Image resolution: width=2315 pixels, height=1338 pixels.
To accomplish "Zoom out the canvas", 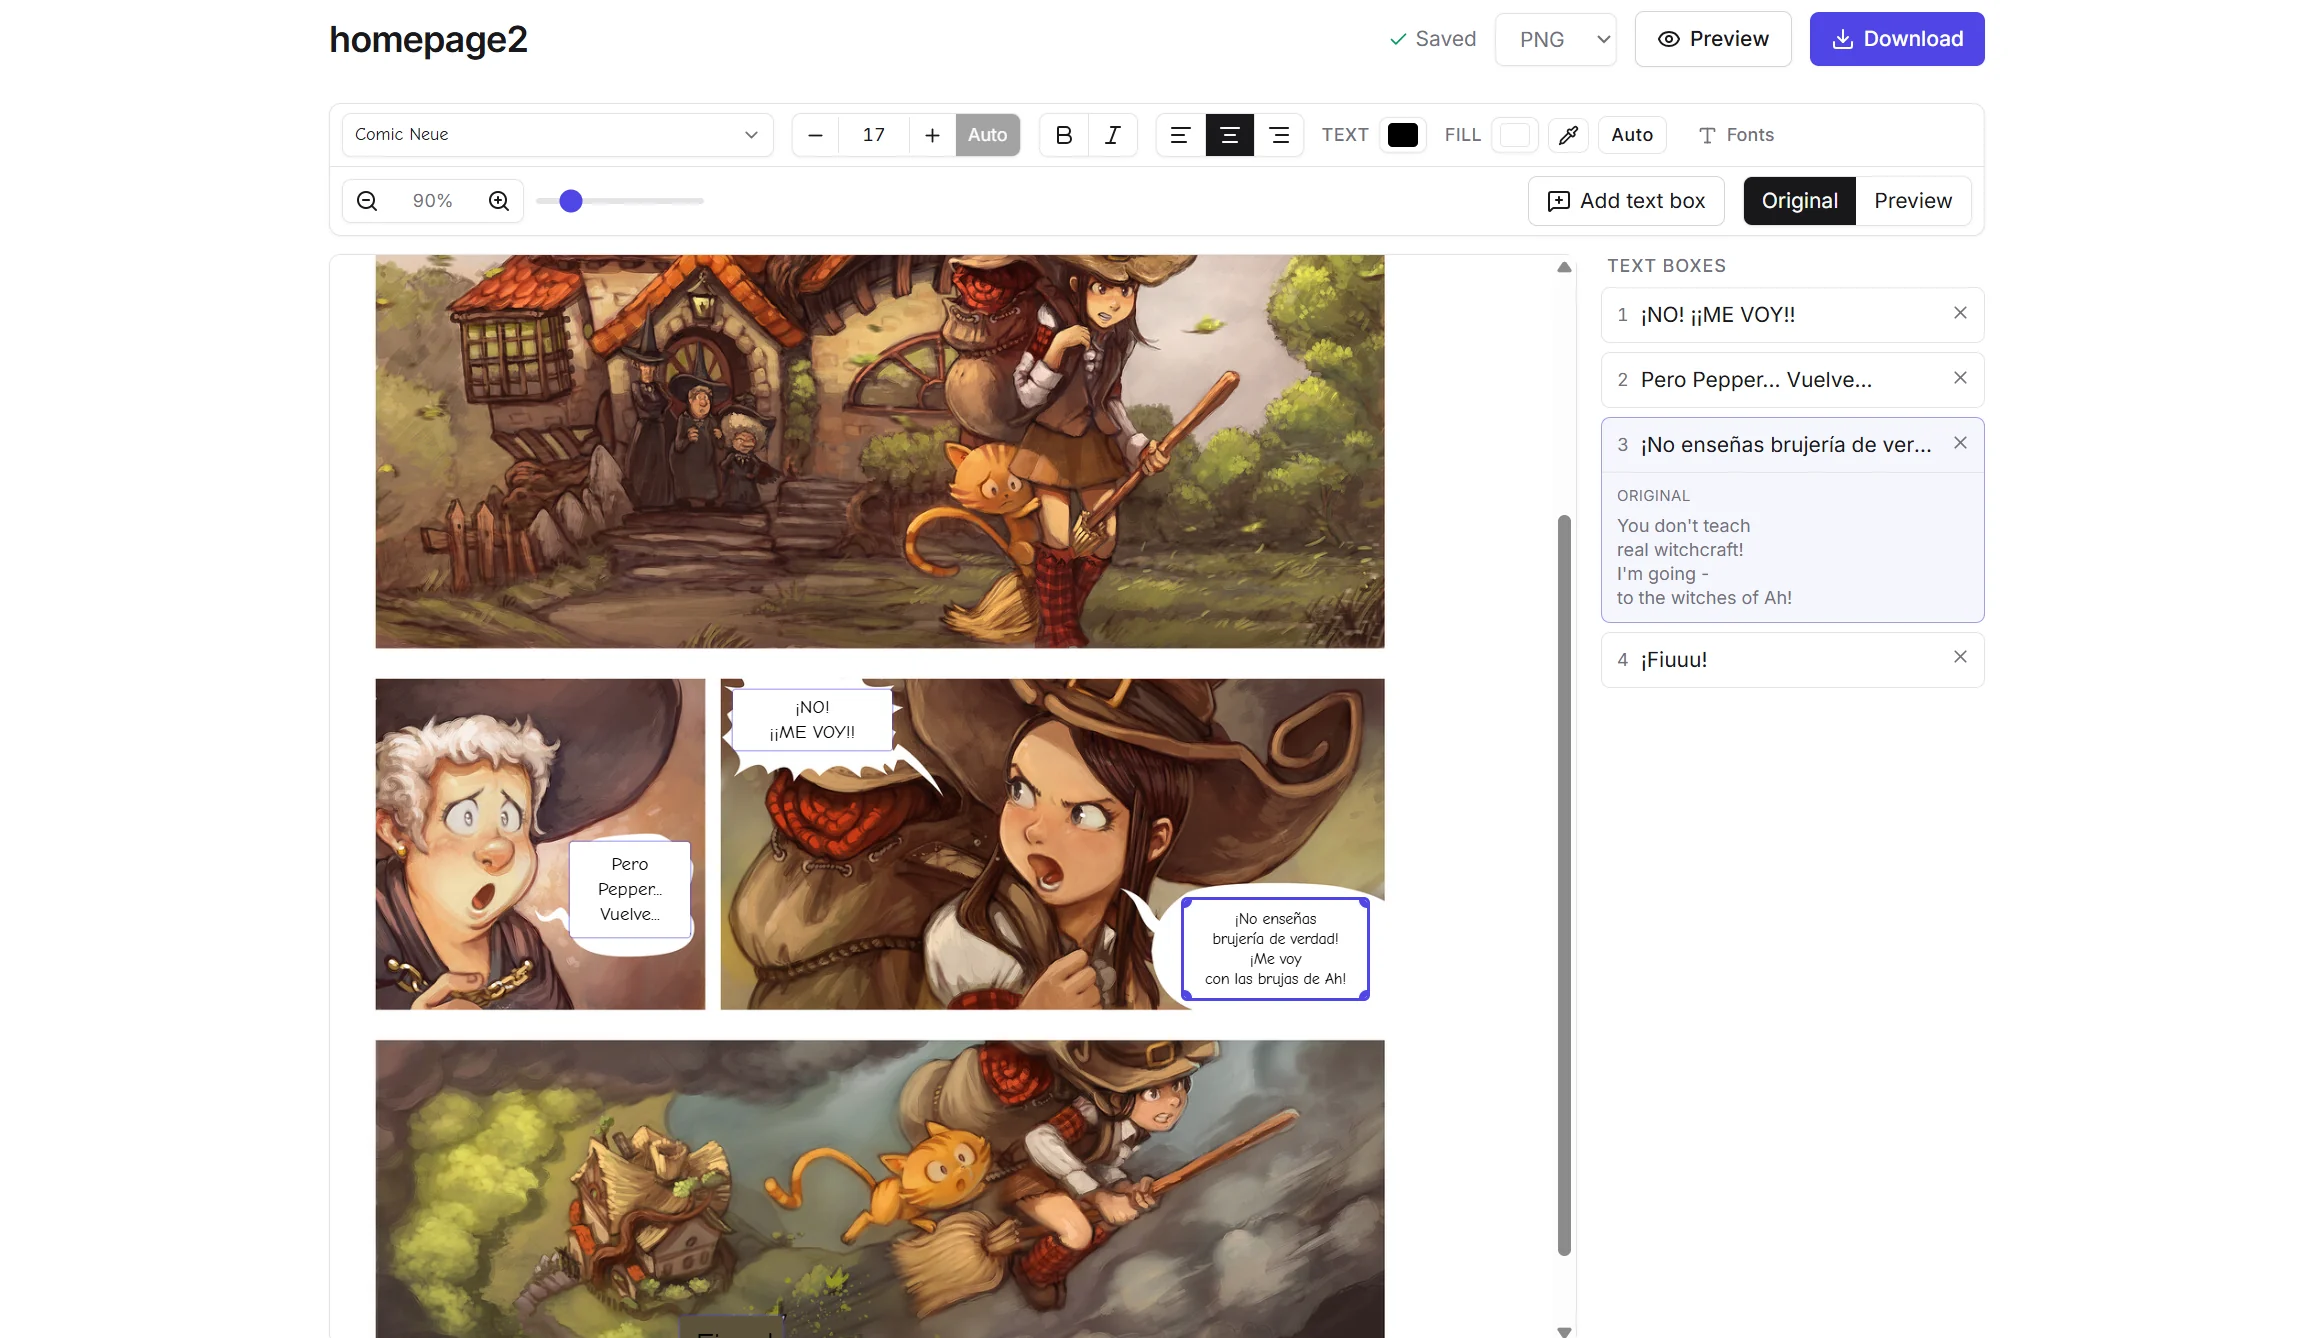I will (367, 201).
